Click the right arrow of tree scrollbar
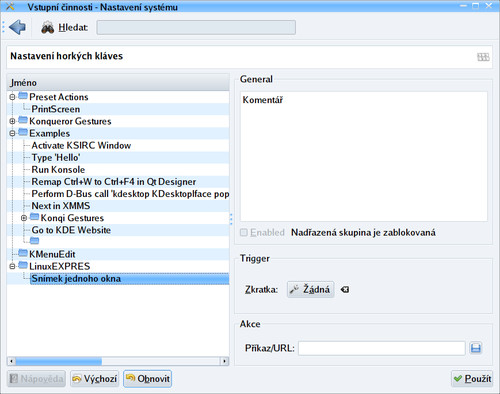Image resolution: width=500 pixels, height=394 pixels. tap(224, 361)
